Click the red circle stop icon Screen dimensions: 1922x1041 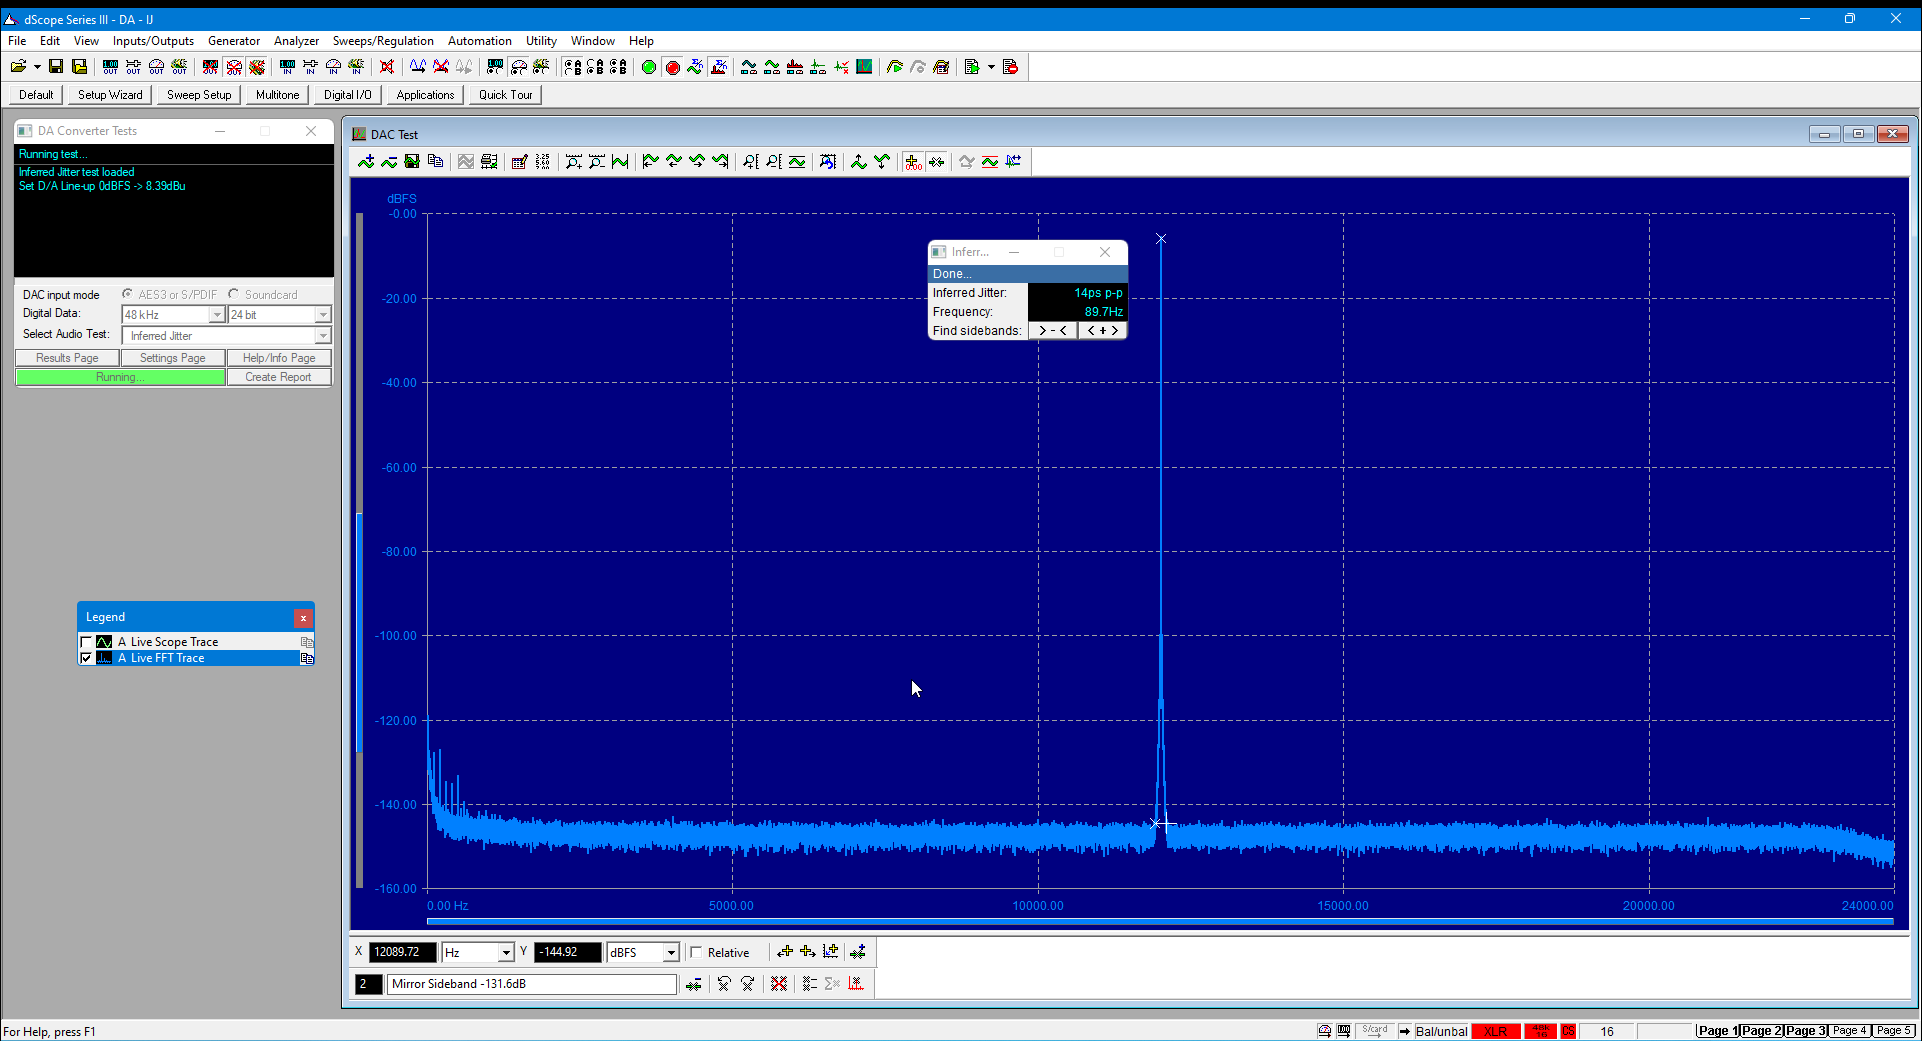click(x=673, y=67)
